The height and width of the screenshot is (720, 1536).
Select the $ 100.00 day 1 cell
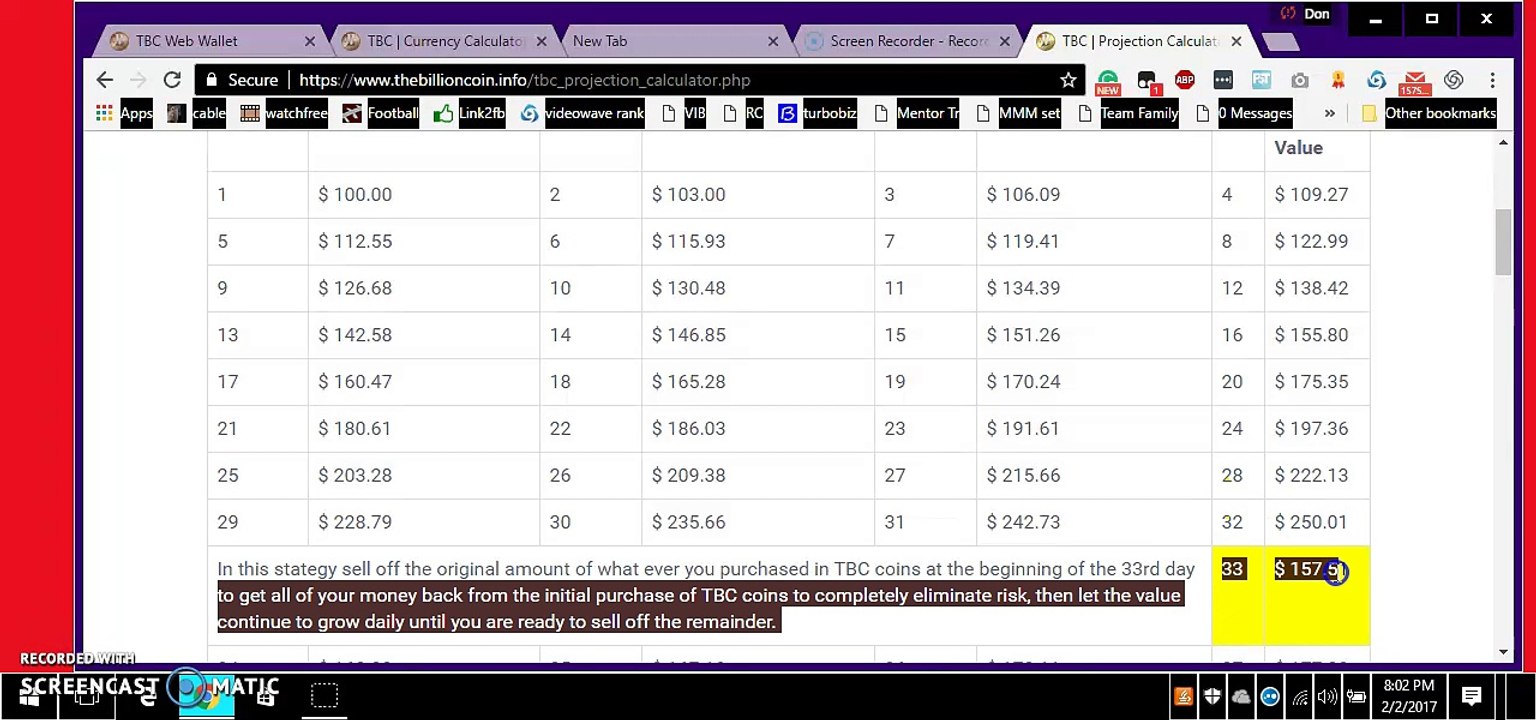tap(424, 195)
